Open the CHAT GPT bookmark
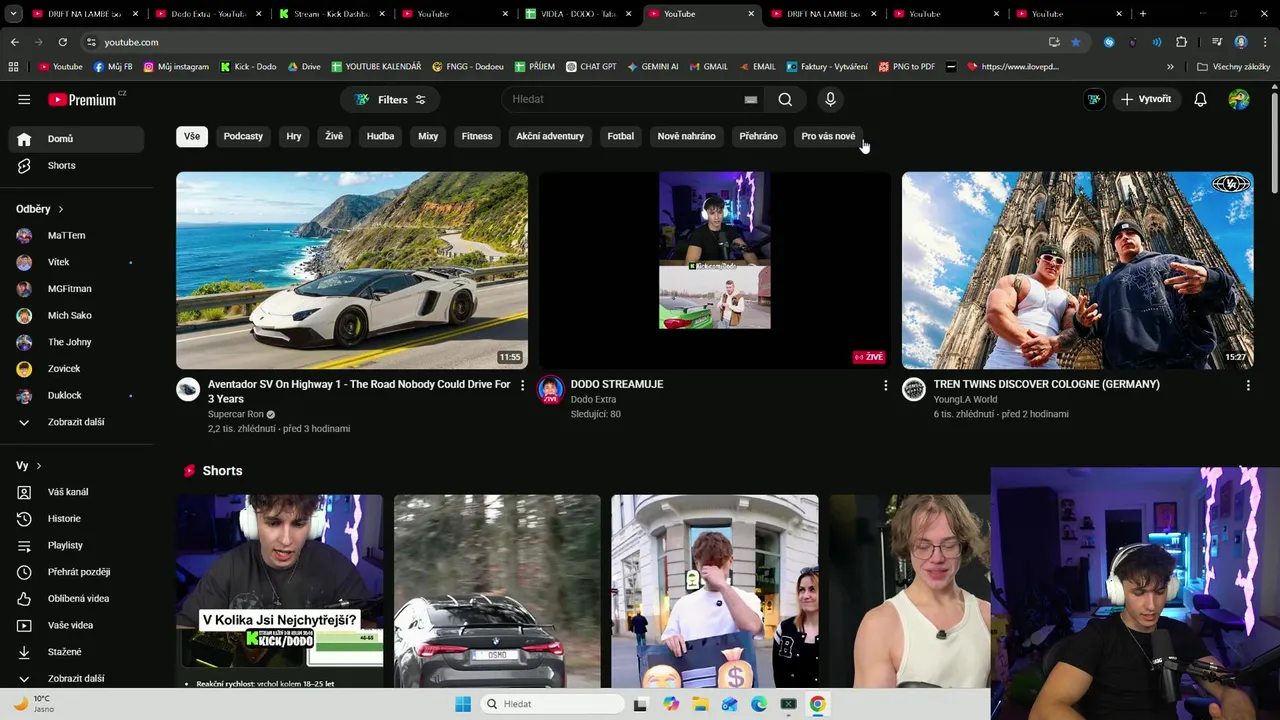 pos(590,67)
